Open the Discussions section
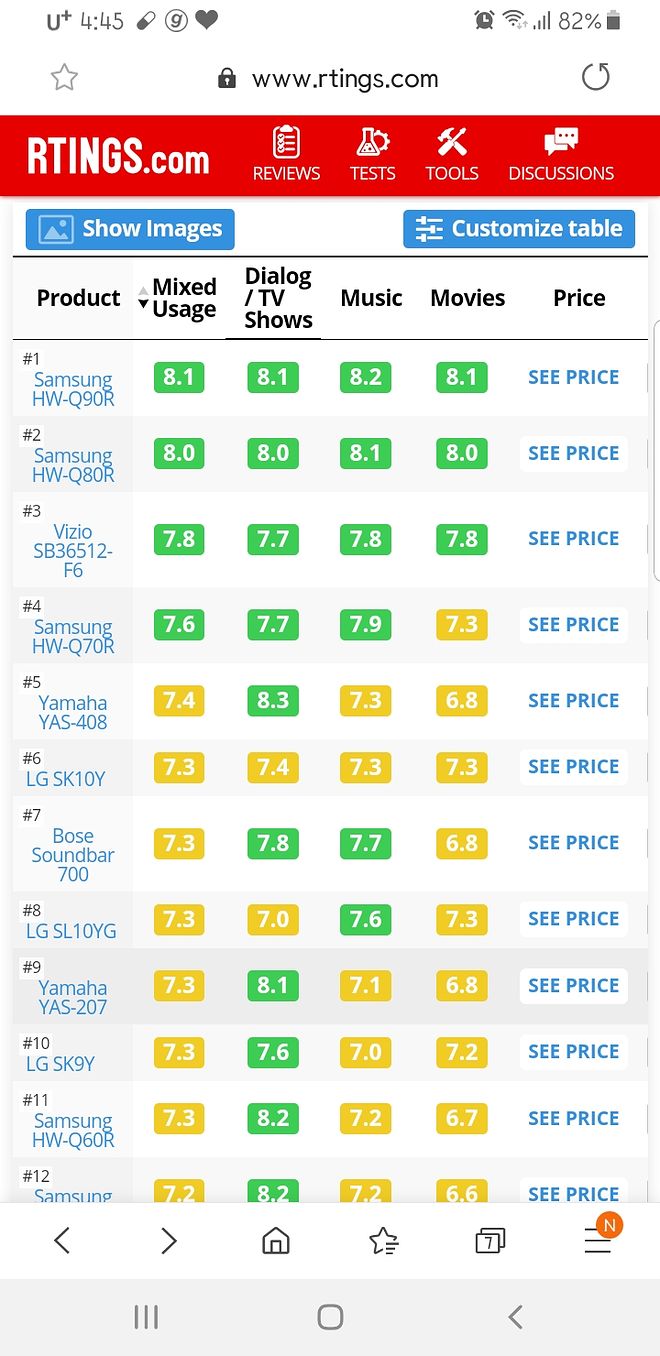 pos(561,155)
